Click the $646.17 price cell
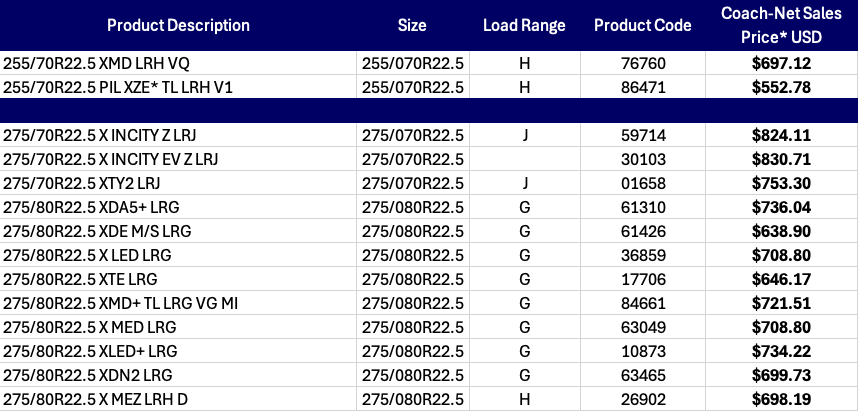 (782, 278)
